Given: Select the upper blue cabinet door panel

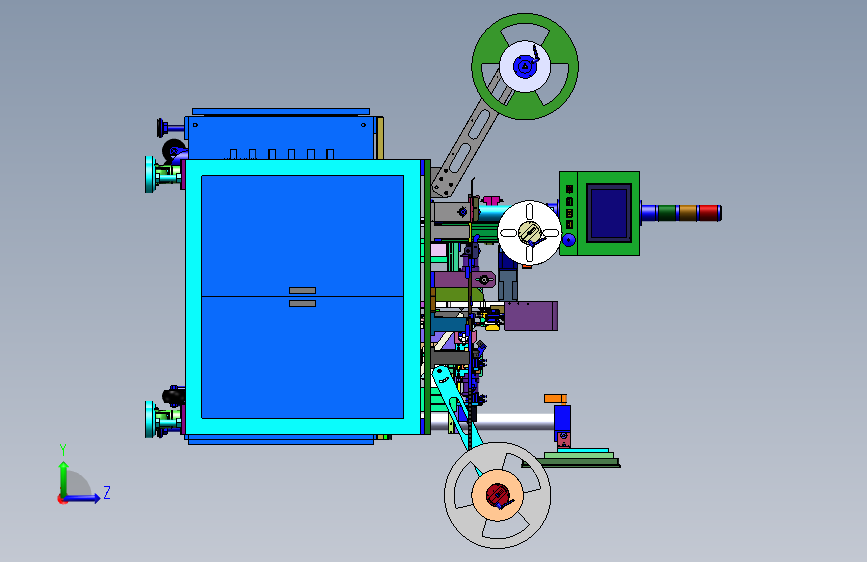Looking at the screenshot, I should pyautogui.click(x=302, y=236).
